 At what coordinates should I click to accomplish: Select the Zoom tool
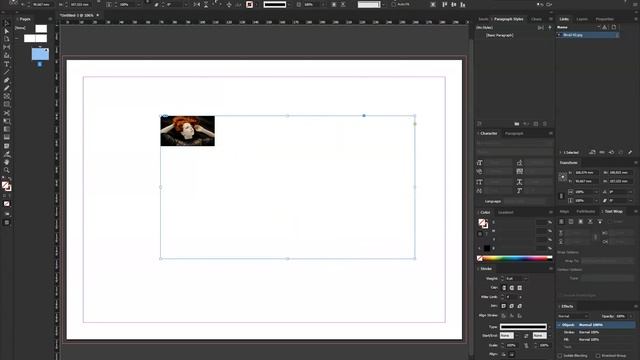(x=7, y=171)
